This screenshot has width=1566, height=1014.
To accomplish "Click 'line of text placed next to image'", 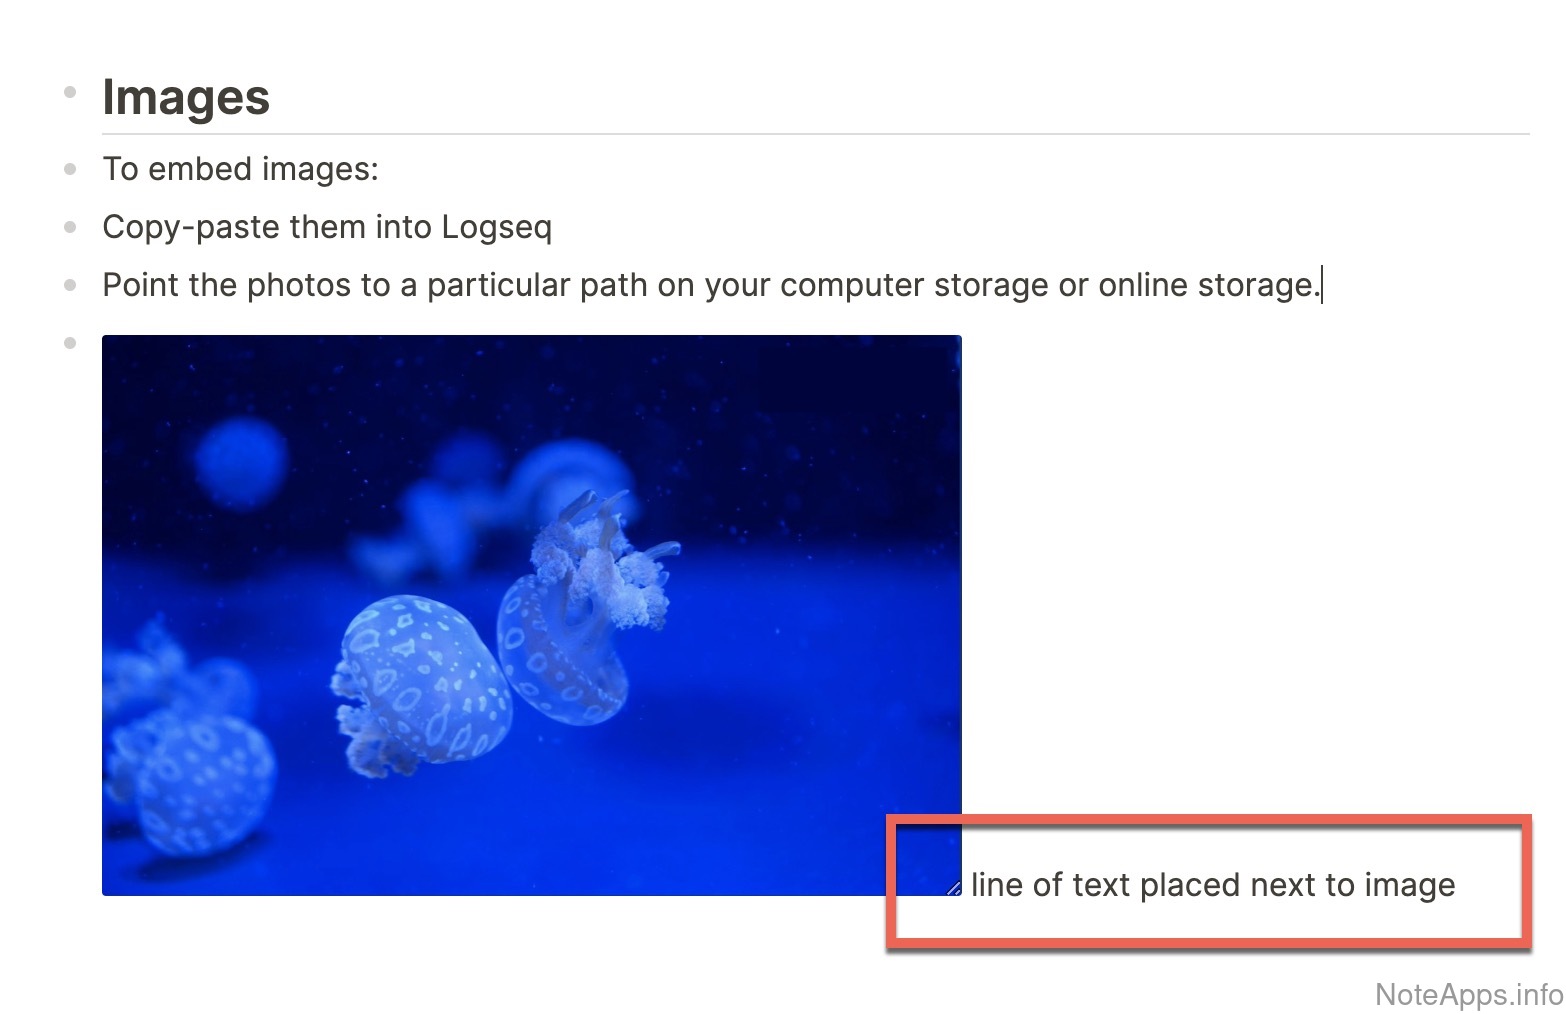I will (1213, 885).
